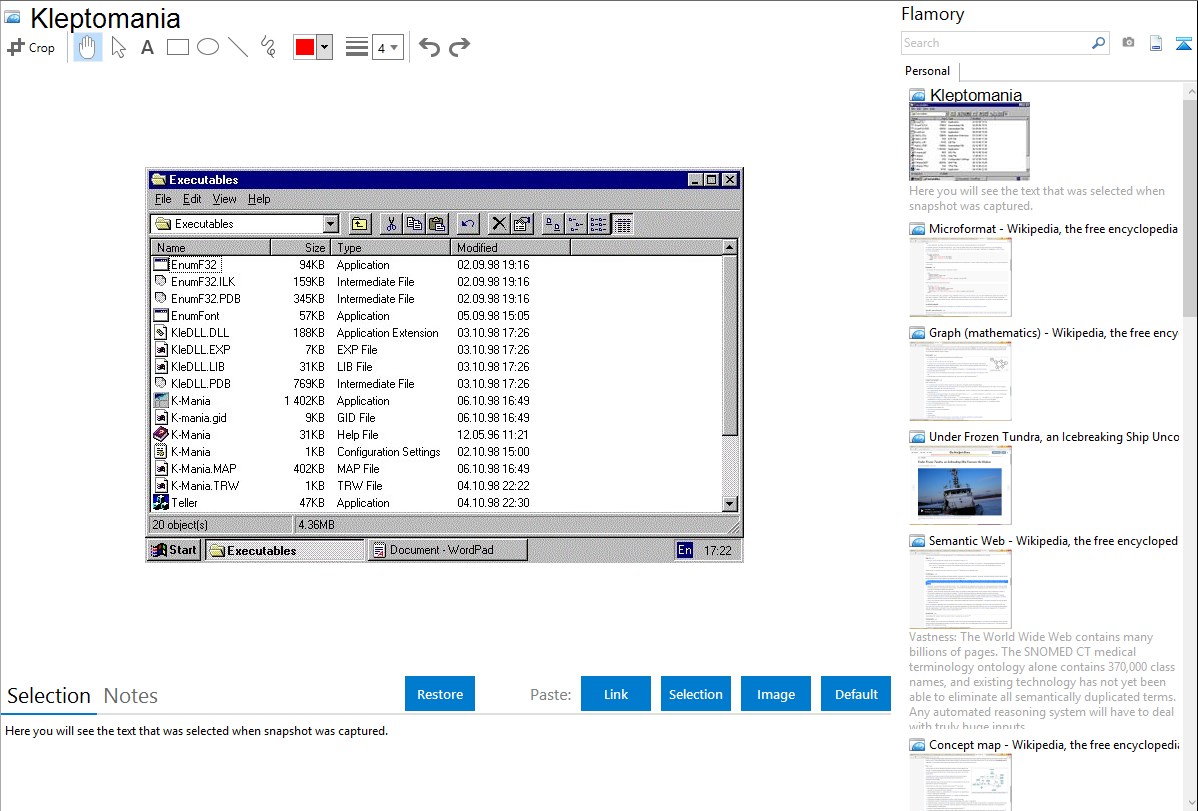
Task: Sort by the Size column header
Action: click(300, 248)
